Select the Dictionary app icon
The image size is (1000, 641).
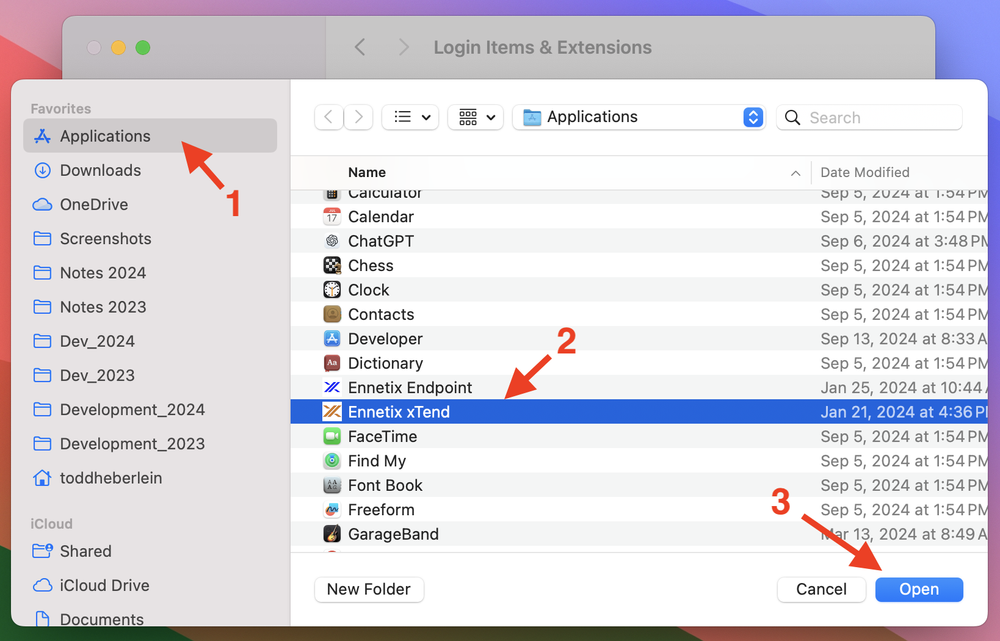pos(332,363)
